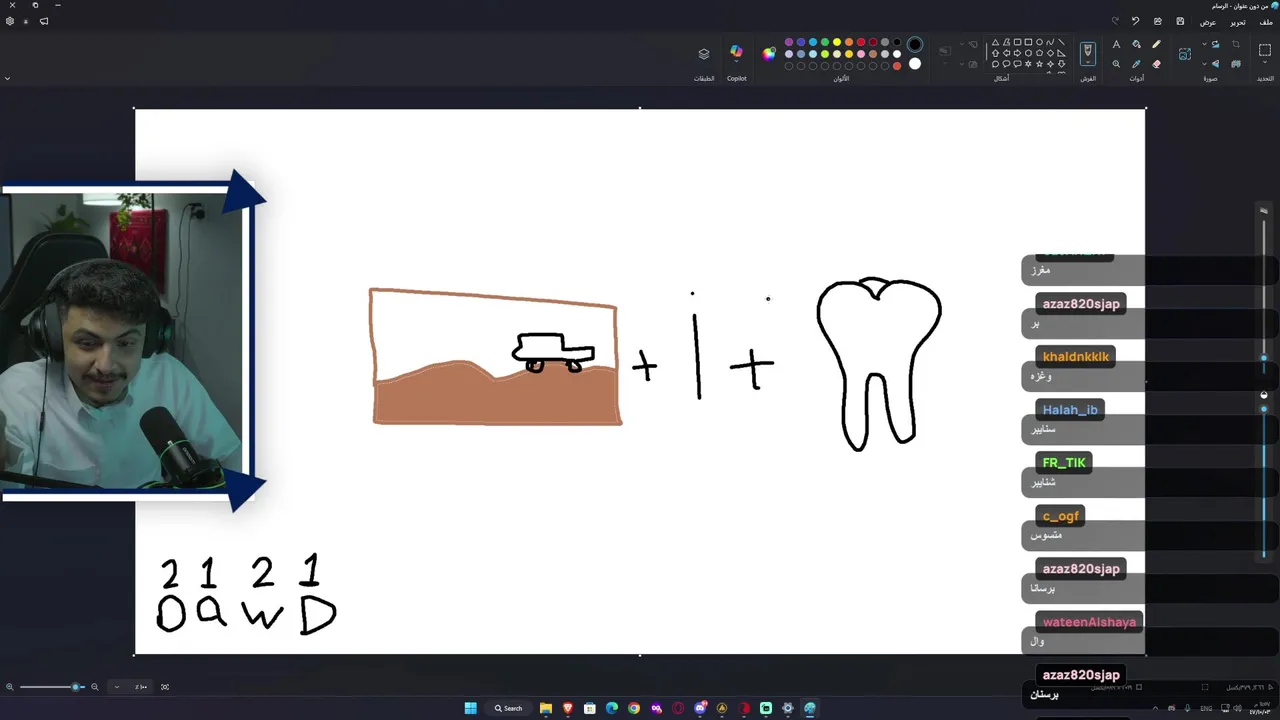Pick the Line shape
This screenshot has width=1280, height=720.
tap(1061, 42)
